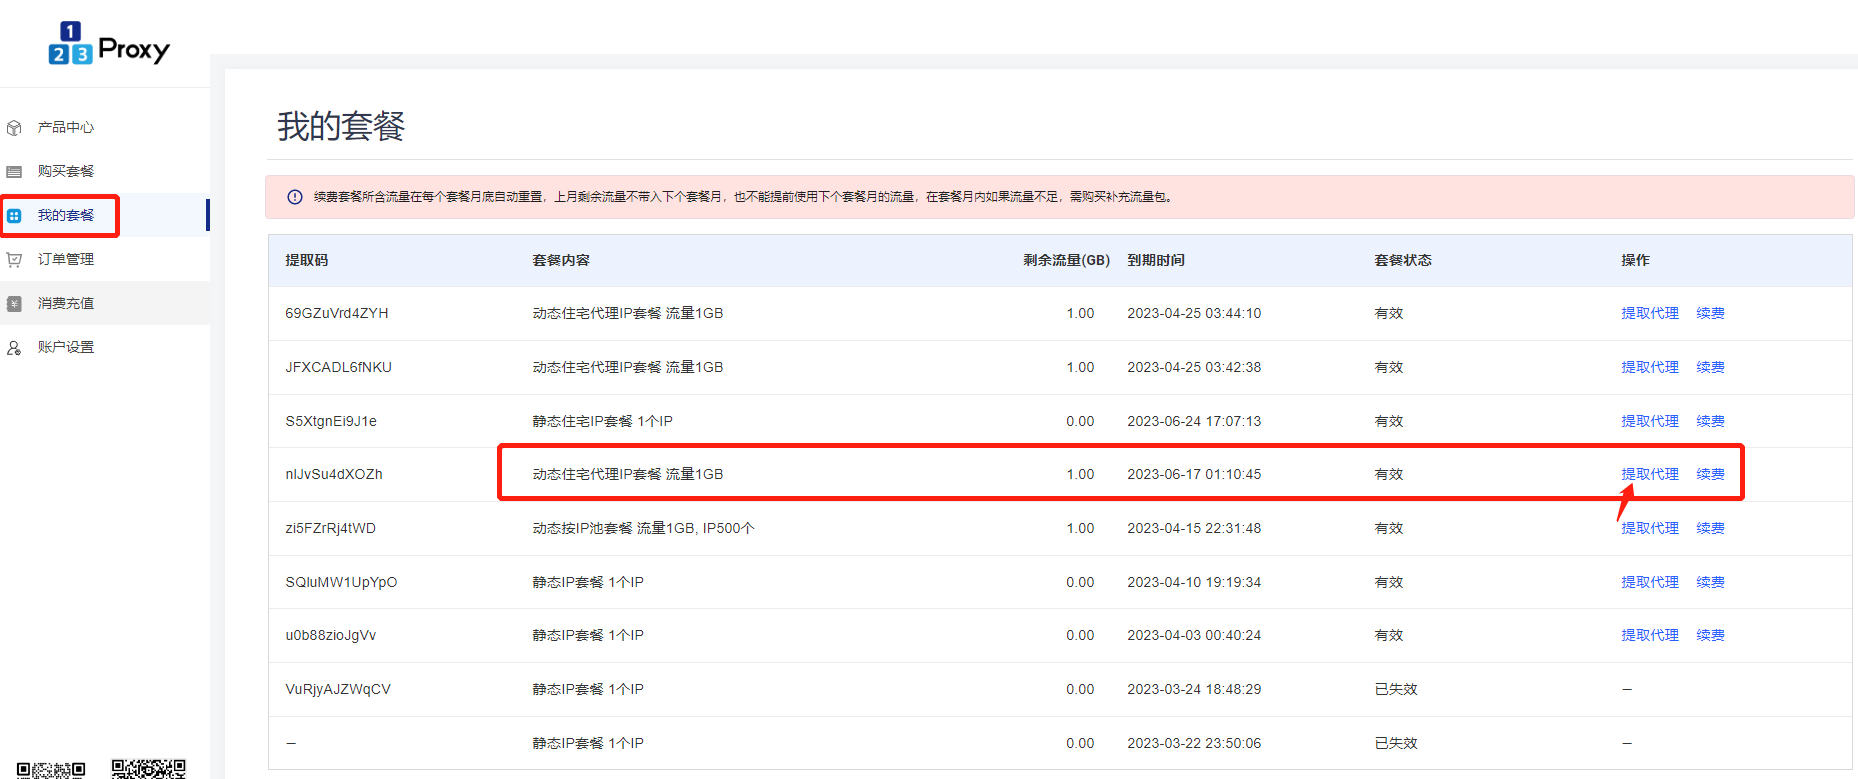
Task: Click the 订单管理 cart icon
Action: [x=14, y=260]
